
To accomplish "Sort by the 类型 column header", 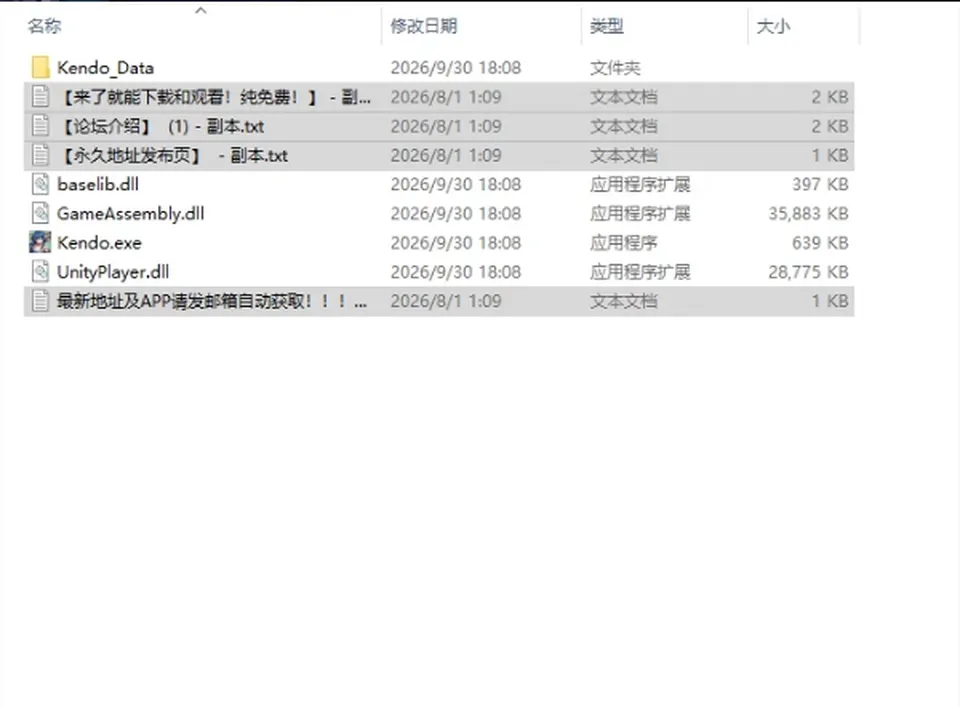I will click(x=607, y=26).
